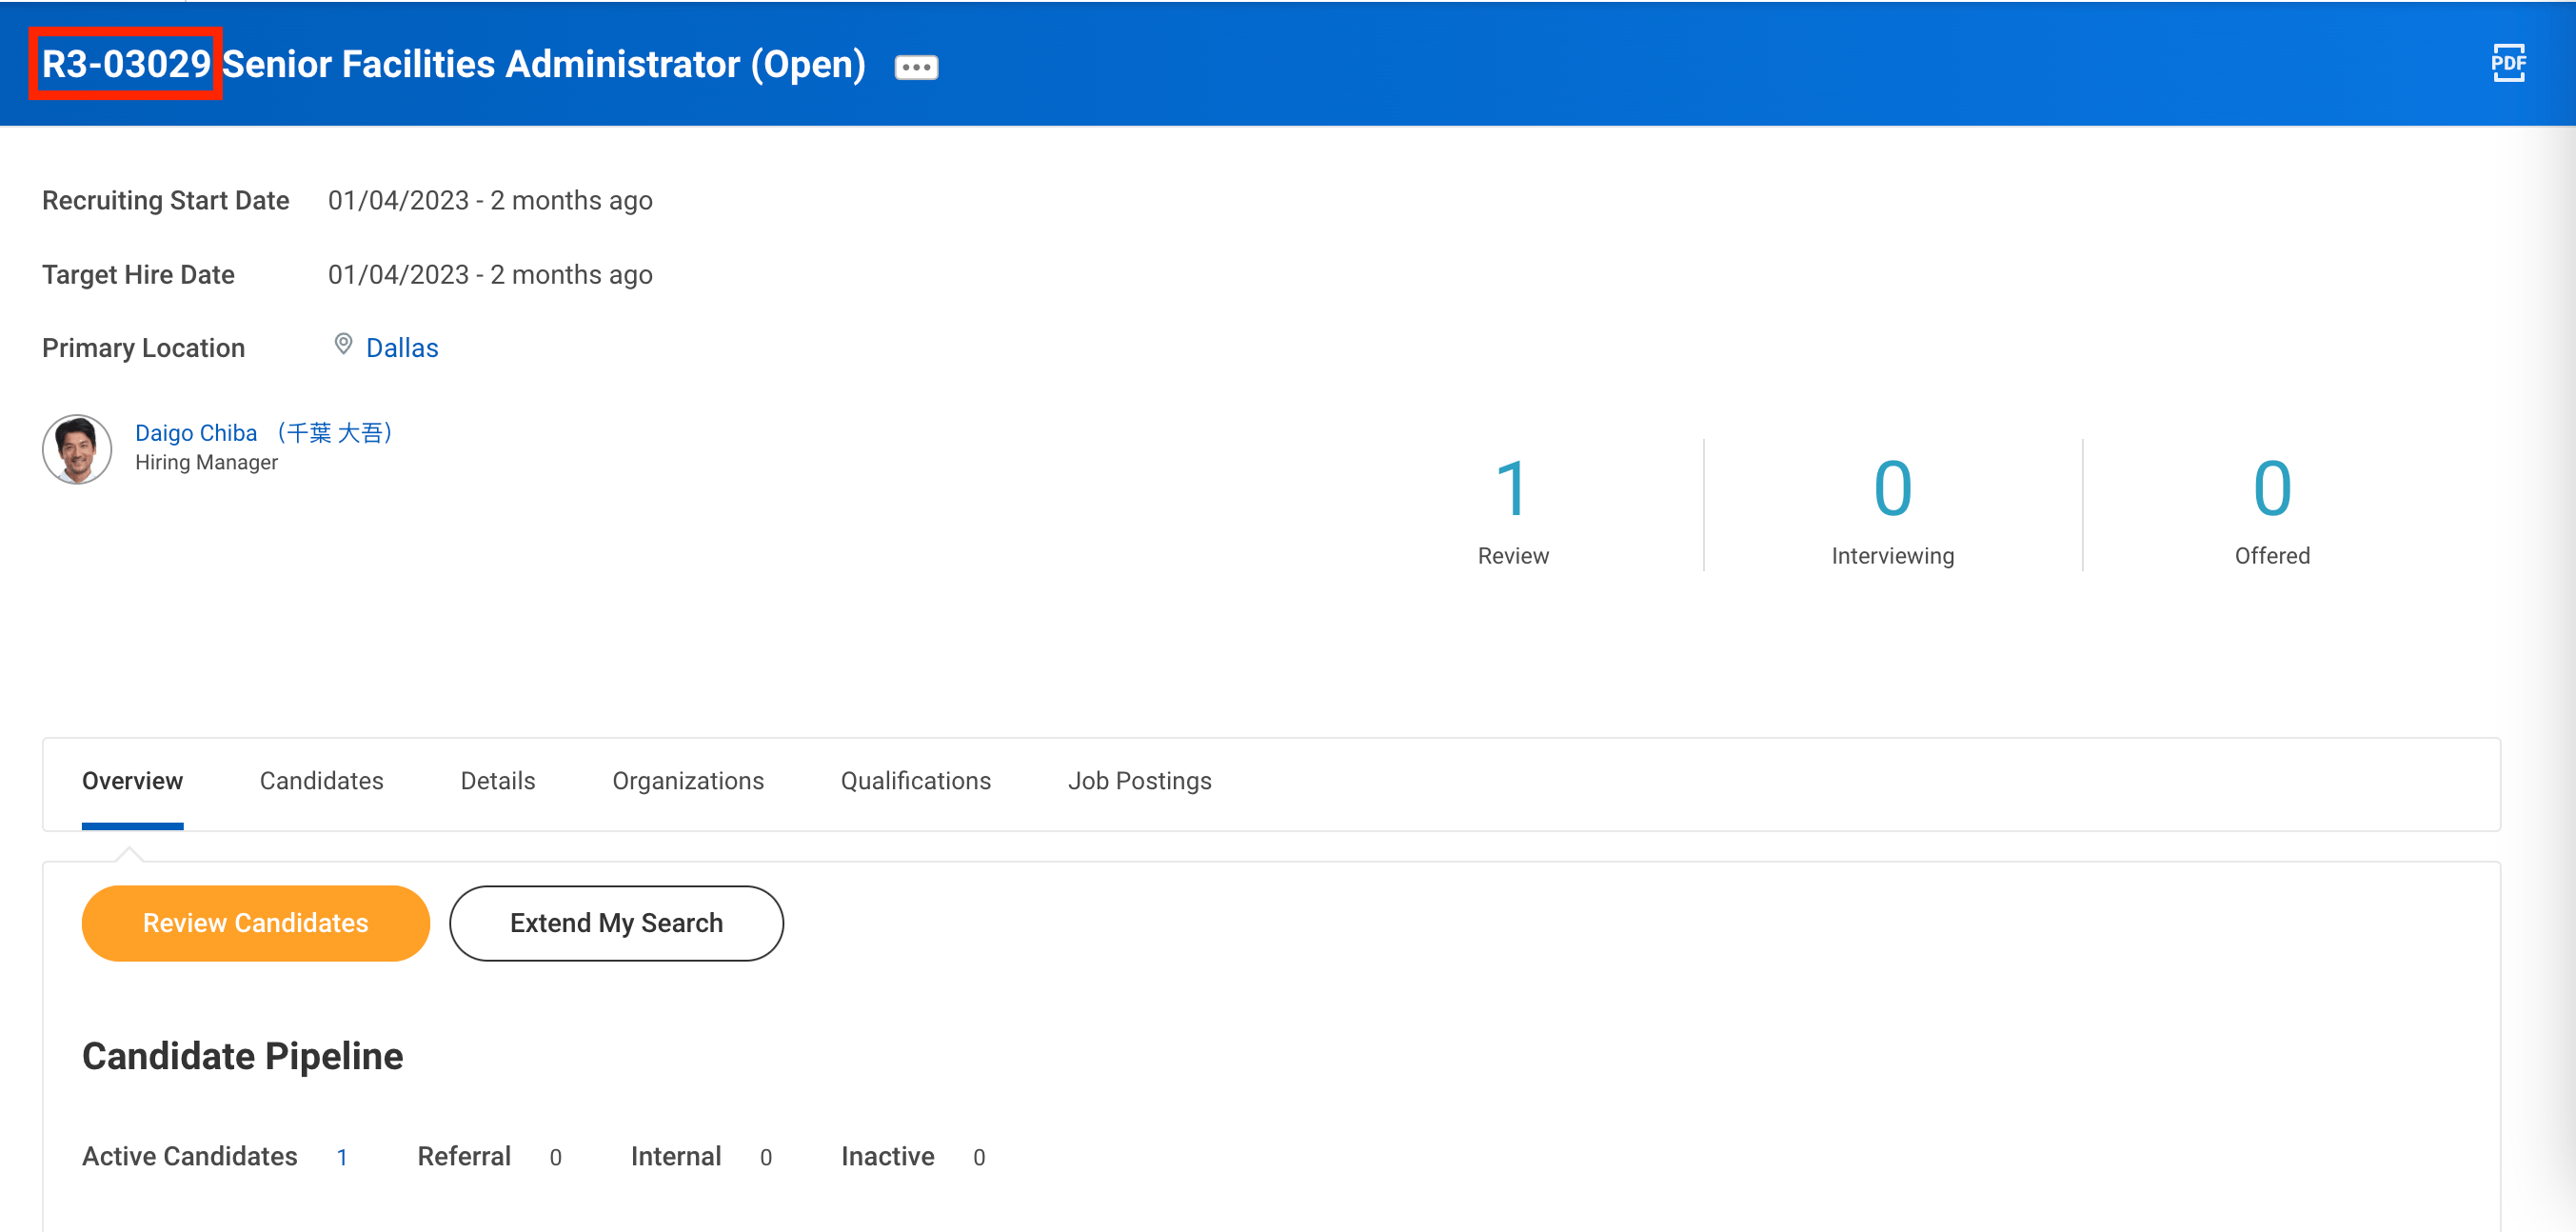Open the Dallas location link
The width and height of the screenshot is (2576, 1232).
click(402, 347)
